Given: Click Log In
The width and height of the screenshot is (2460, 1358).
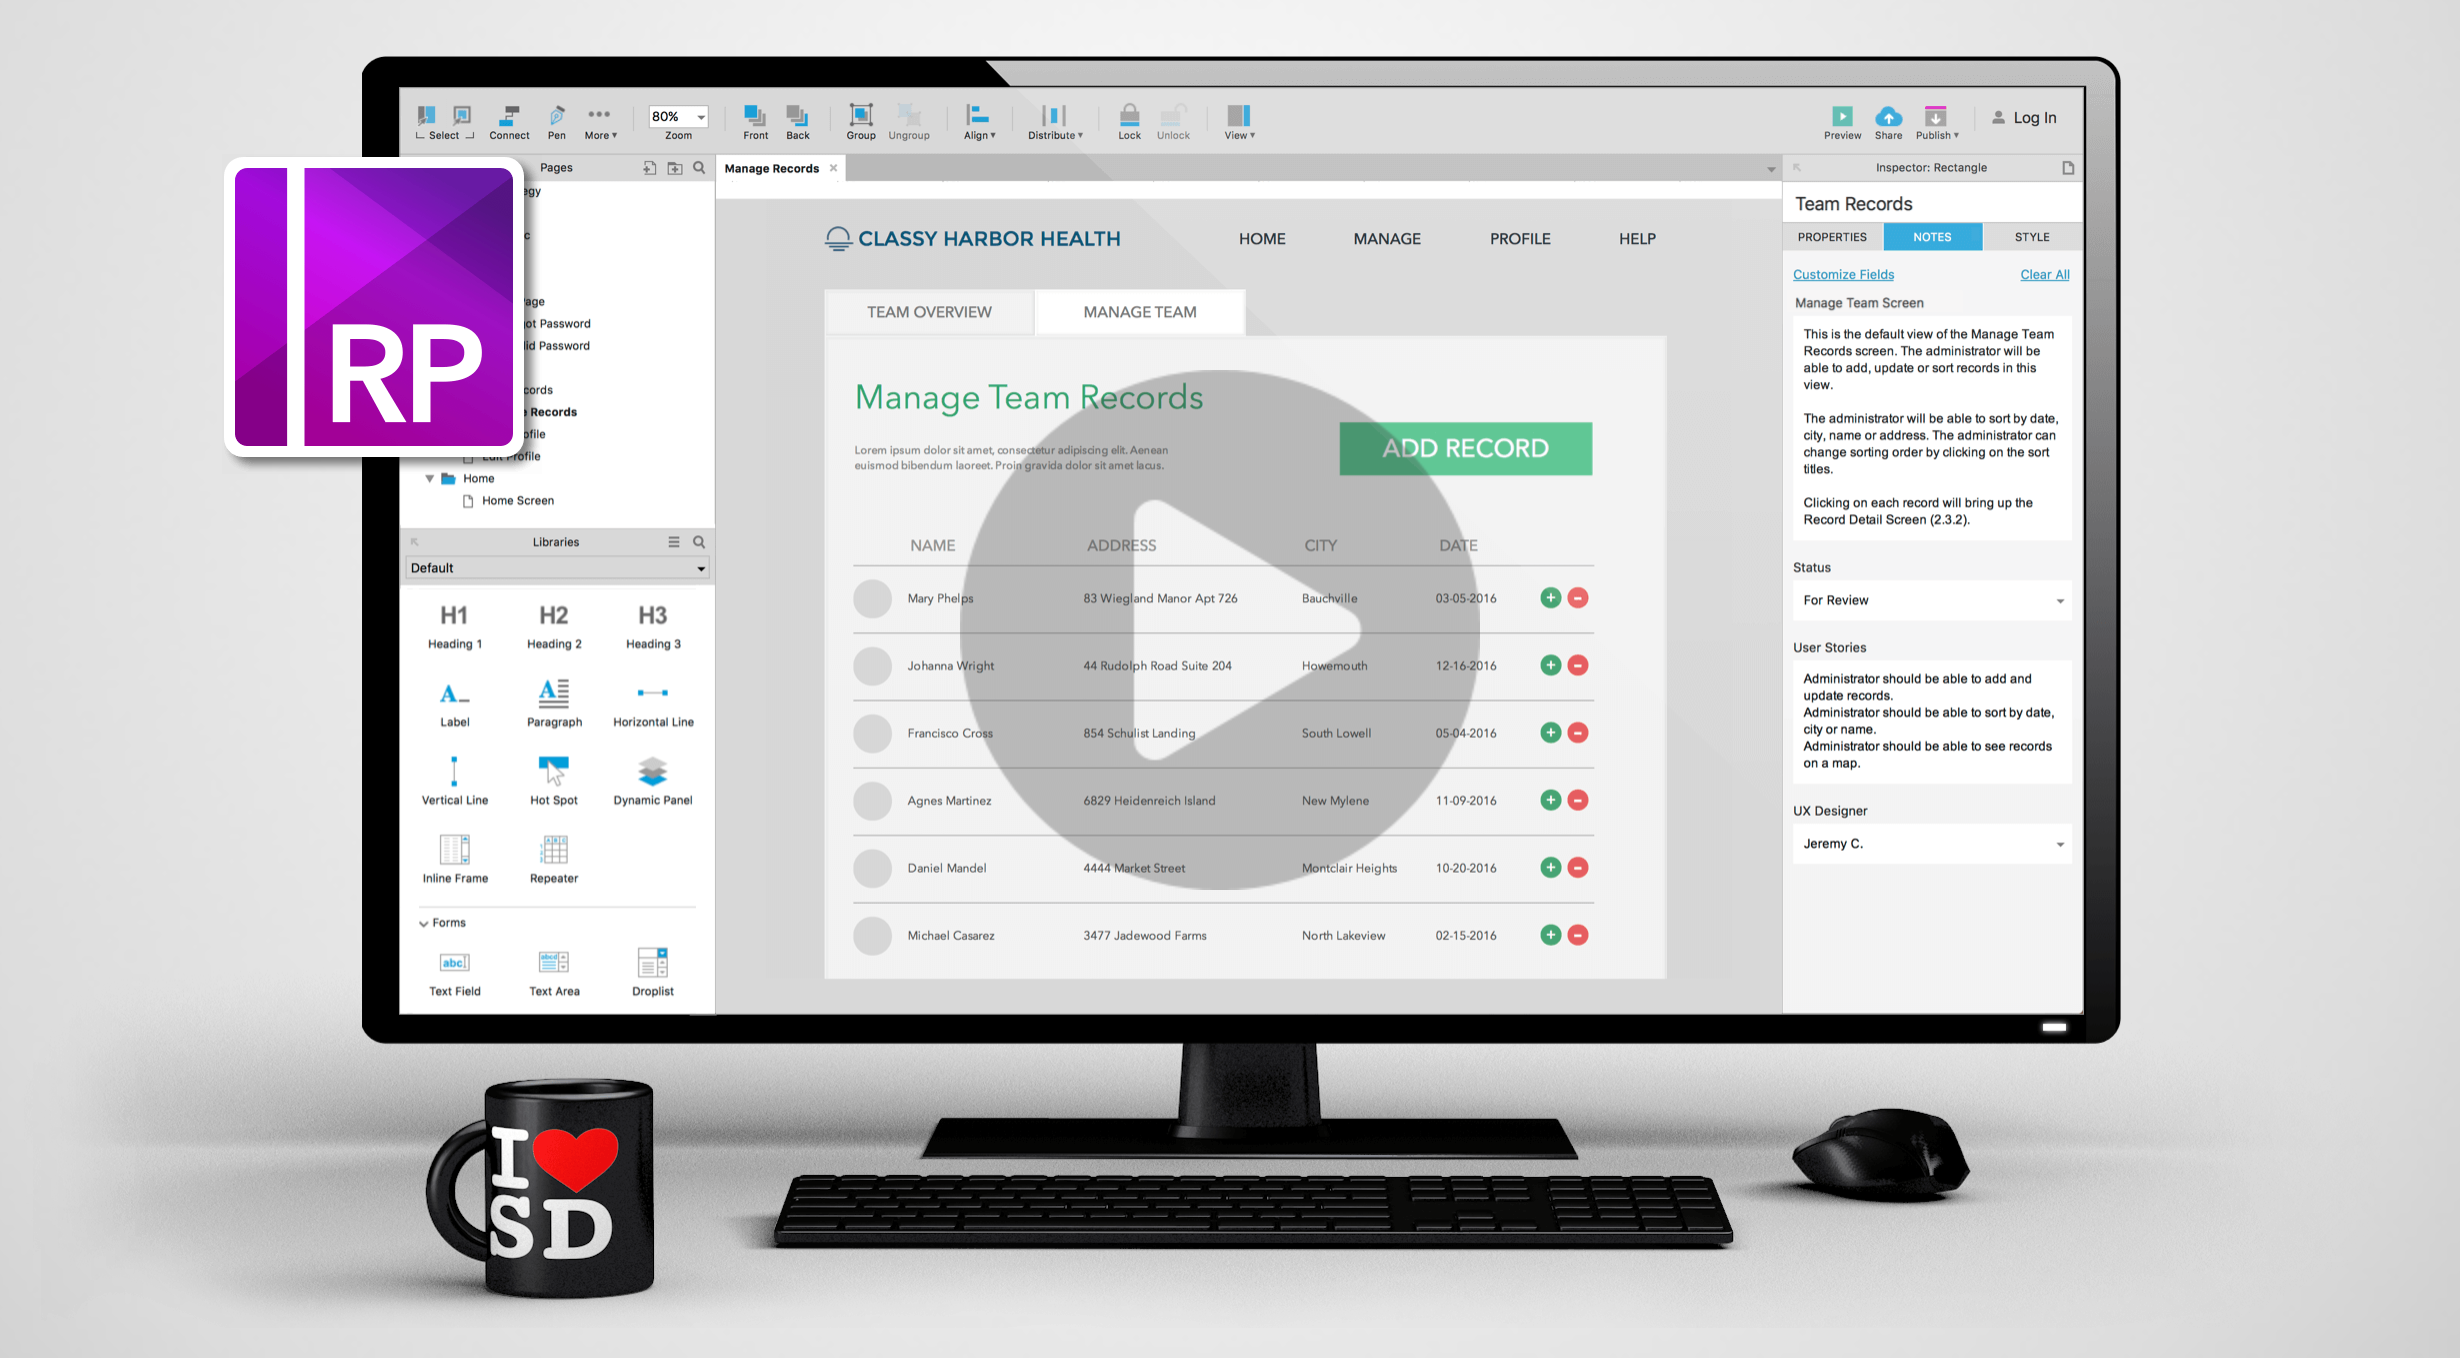Looking at the screenshot, I should pyautogui.click(x=2024, y=118).
